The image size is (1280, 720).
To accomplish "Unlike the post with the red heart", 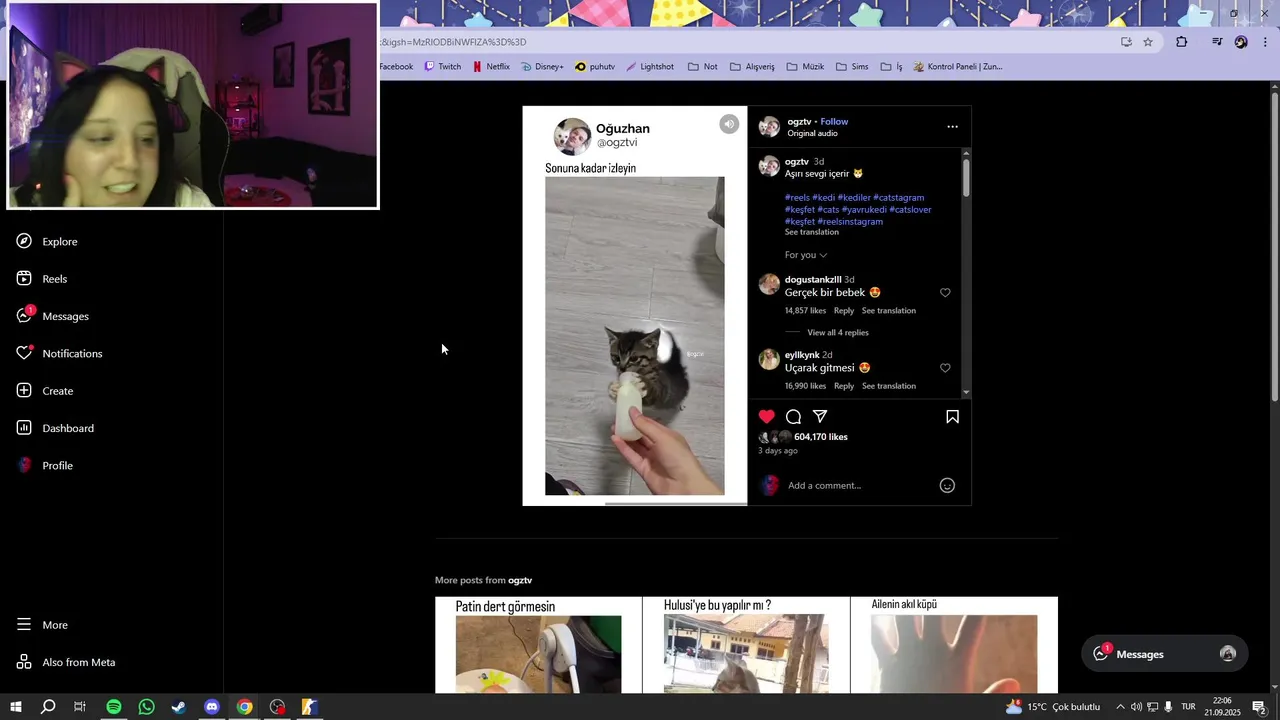I will 767,416.
